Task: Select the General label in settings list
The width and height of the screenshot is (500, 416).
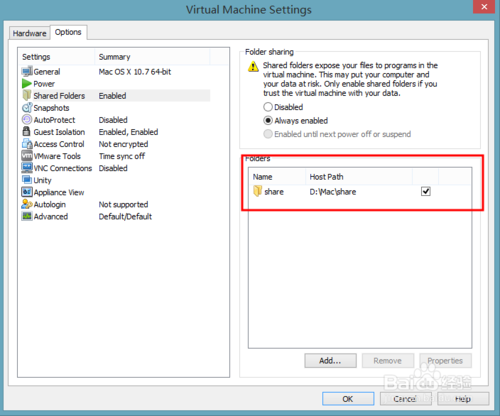Action: [47, 72]
